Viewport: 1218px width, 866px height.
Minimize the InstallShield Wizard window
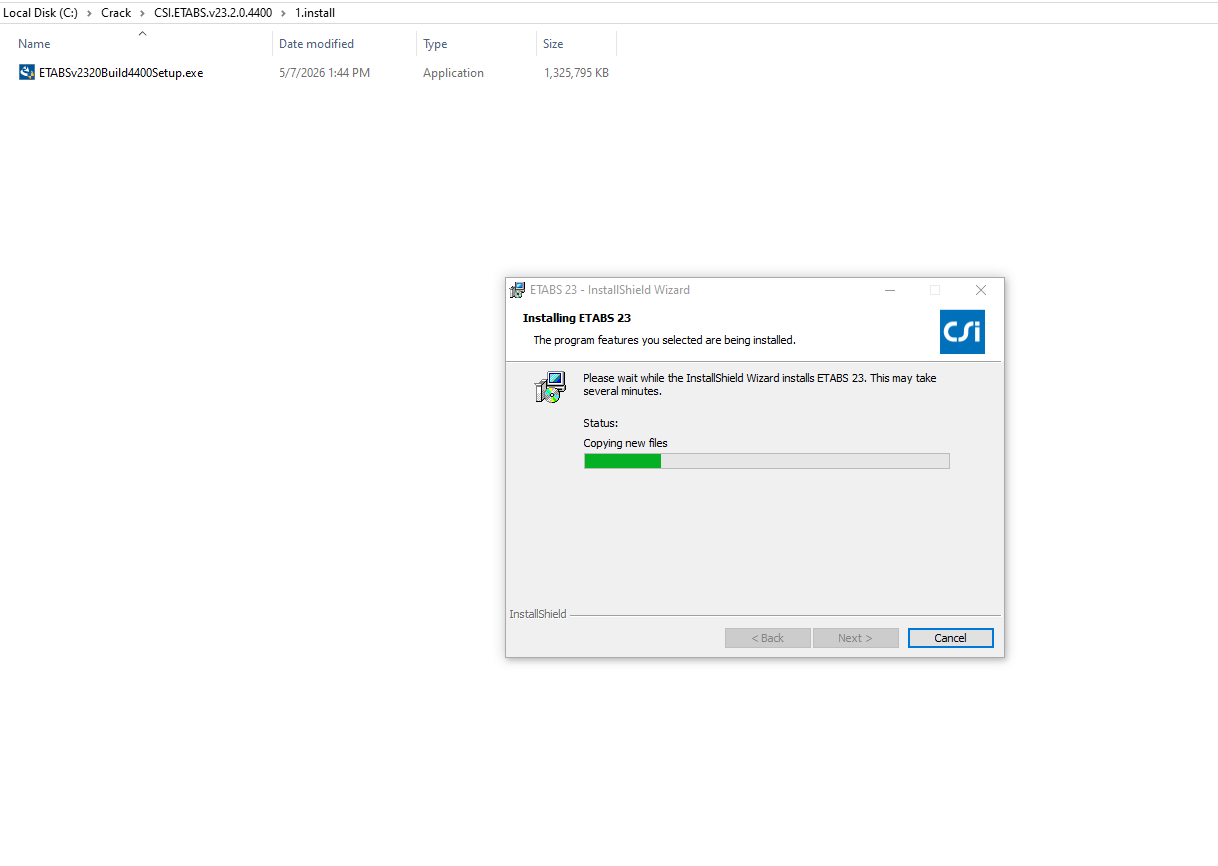pyautogui.click(x=889, y=290)
